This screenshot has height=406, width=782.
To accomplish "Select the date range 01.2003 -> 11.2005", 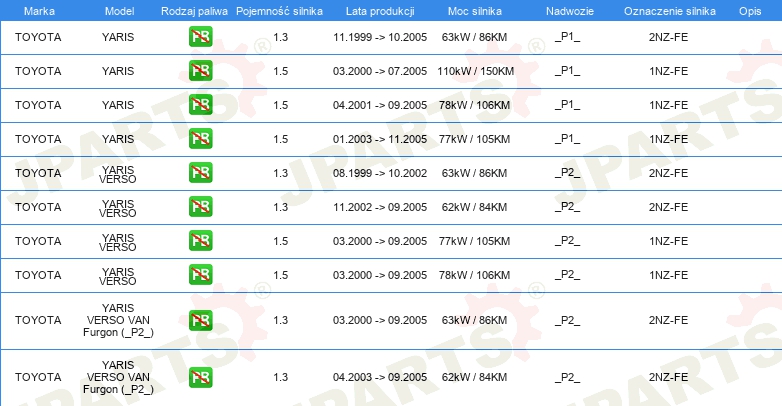I will tap(380, 139).
